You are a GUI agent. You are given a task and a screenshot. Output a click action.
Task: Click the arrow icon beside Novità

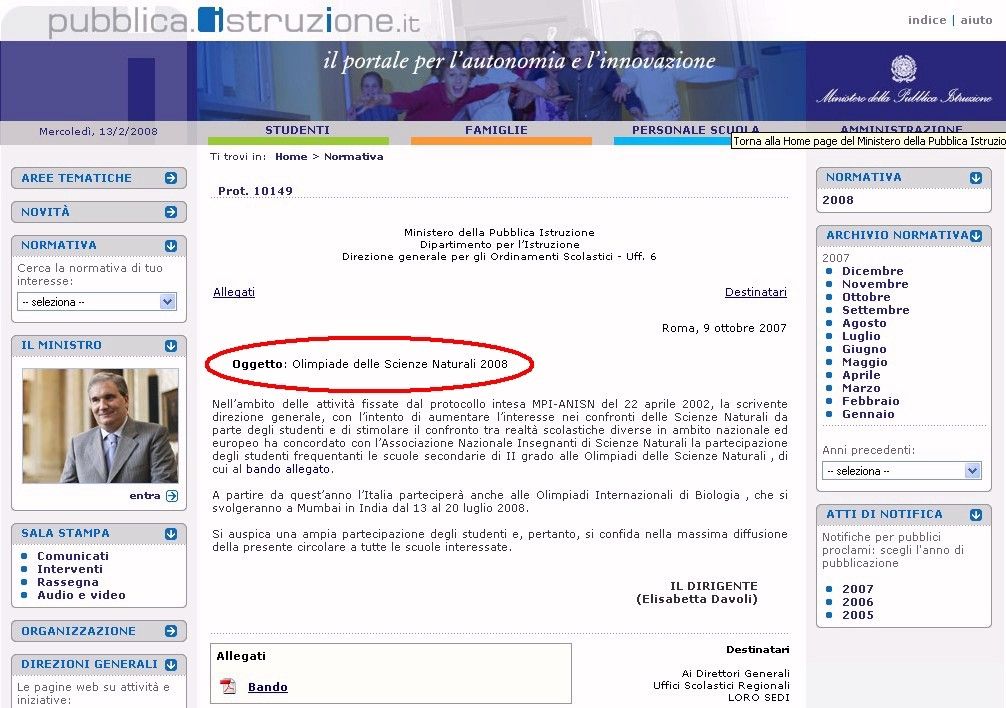click(x=171, y=212)
